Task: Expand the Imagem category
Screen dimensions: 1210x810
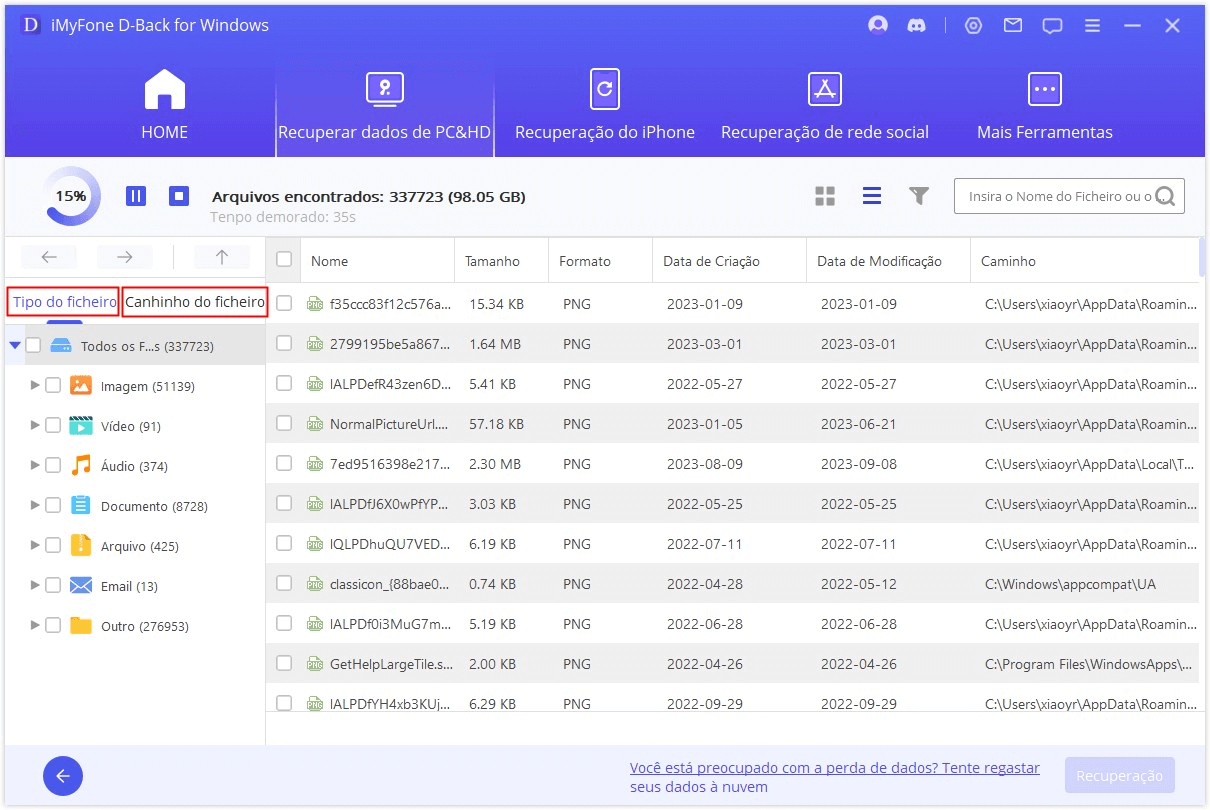Action: point(35,386)
